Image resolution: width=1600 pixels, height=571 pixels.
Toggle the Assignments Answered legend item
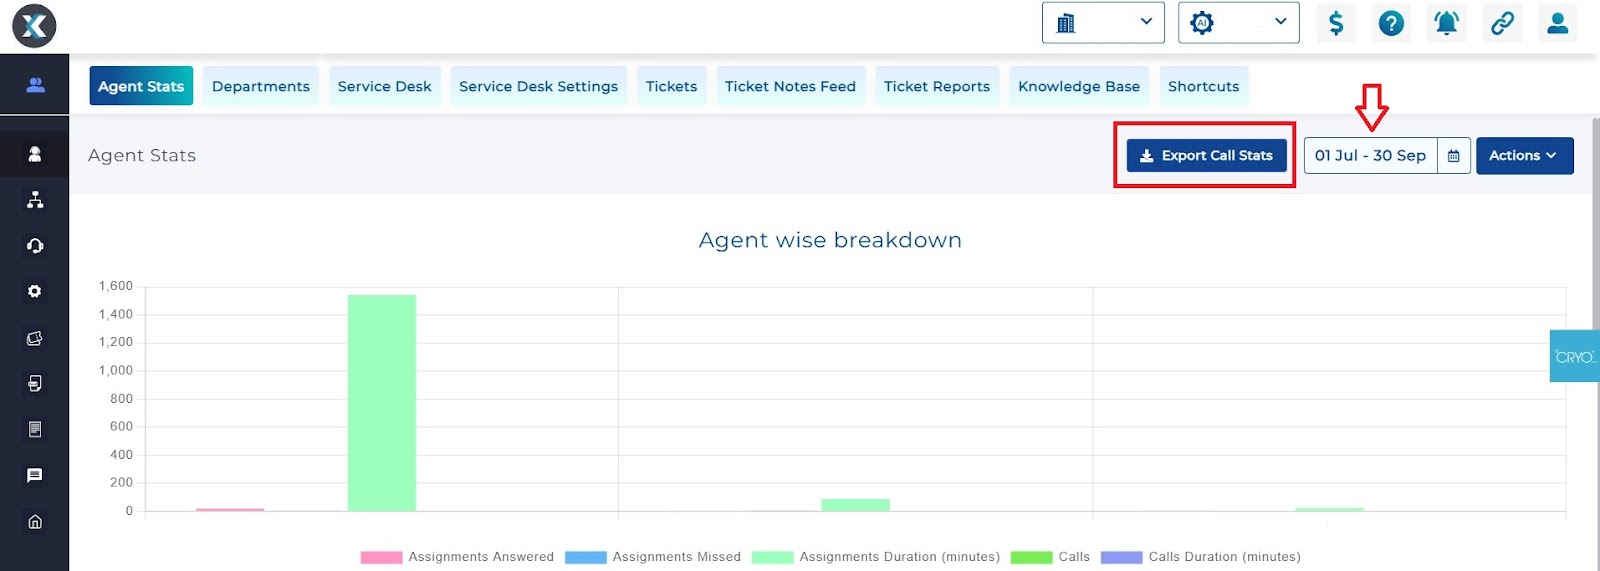click(x=457, y=557)
